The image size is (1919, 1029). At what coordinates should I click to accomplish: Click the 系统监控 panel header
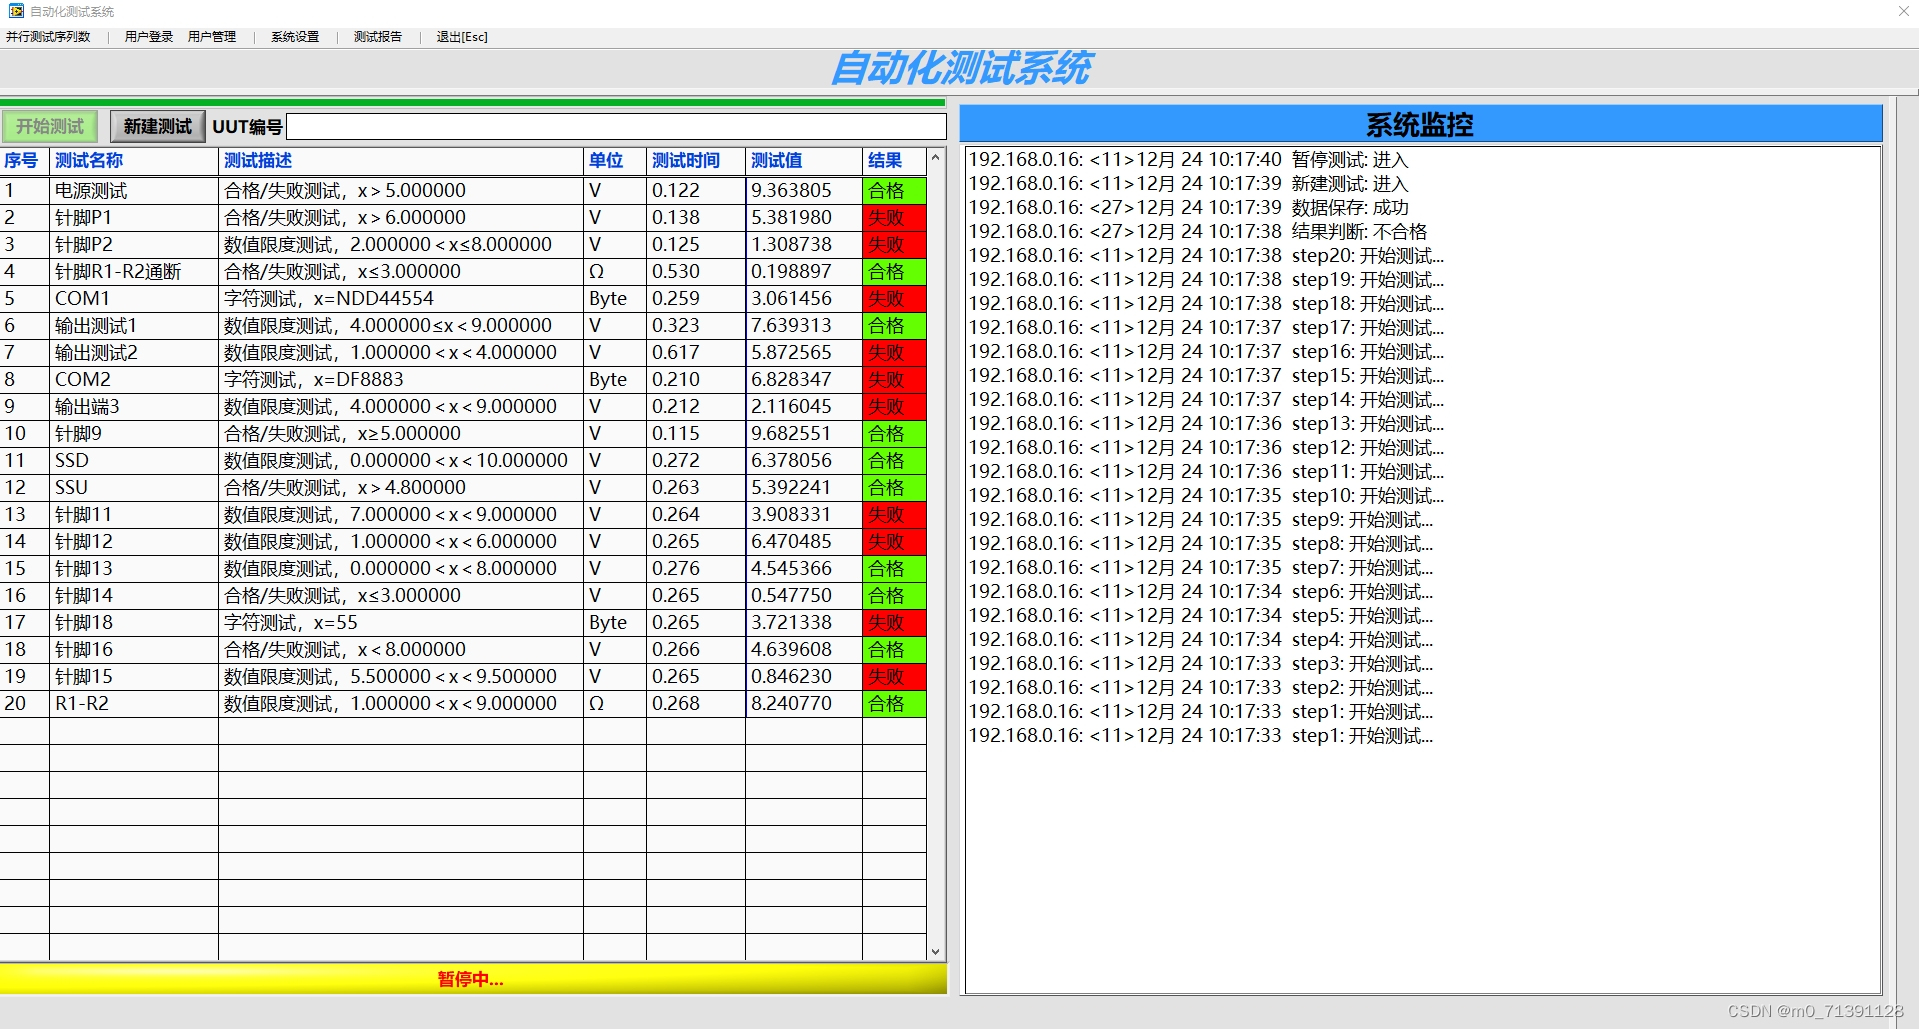click(1420, 124)
